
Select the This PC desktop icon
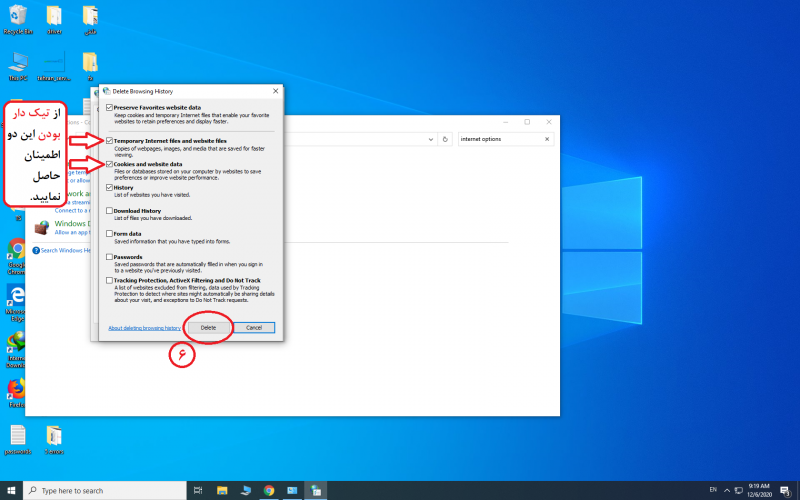(17, 62)
